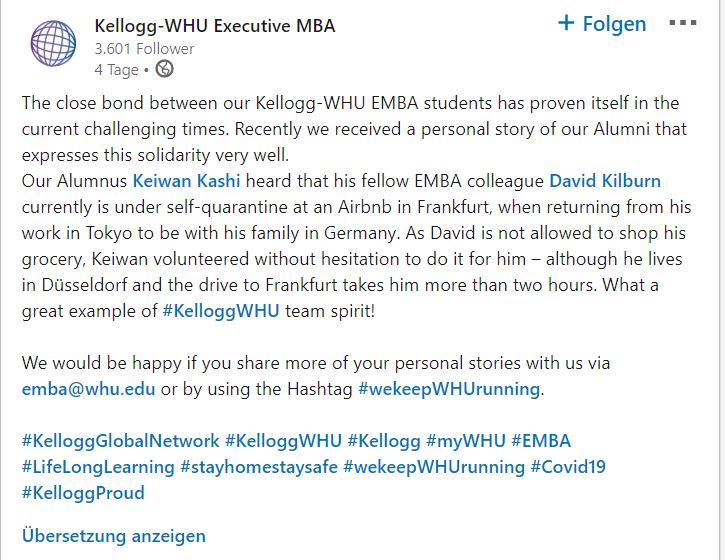Open David Kilburn's profile link
Screen dimensions: 725x560
point(605,181)
